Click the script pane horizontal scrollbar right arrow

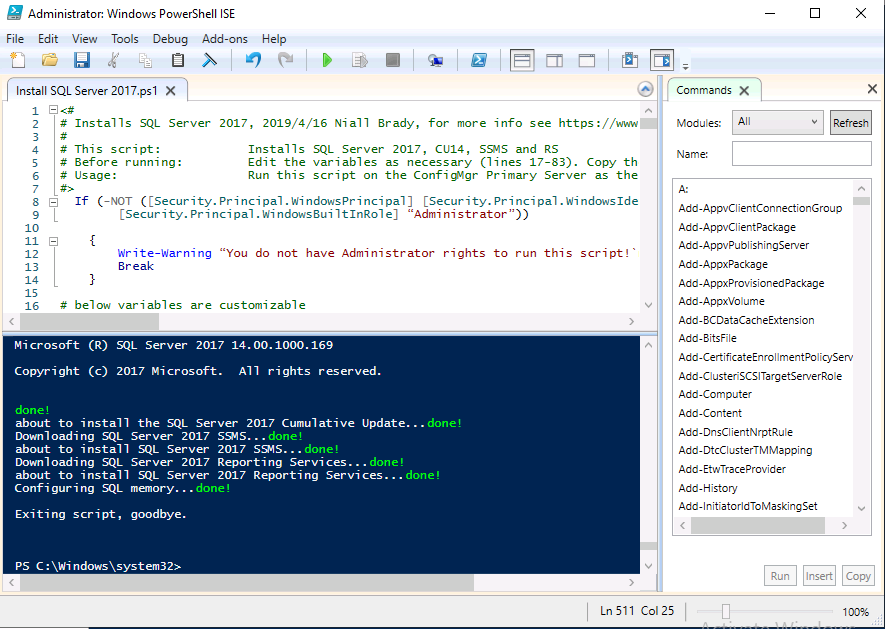point(632,321)
